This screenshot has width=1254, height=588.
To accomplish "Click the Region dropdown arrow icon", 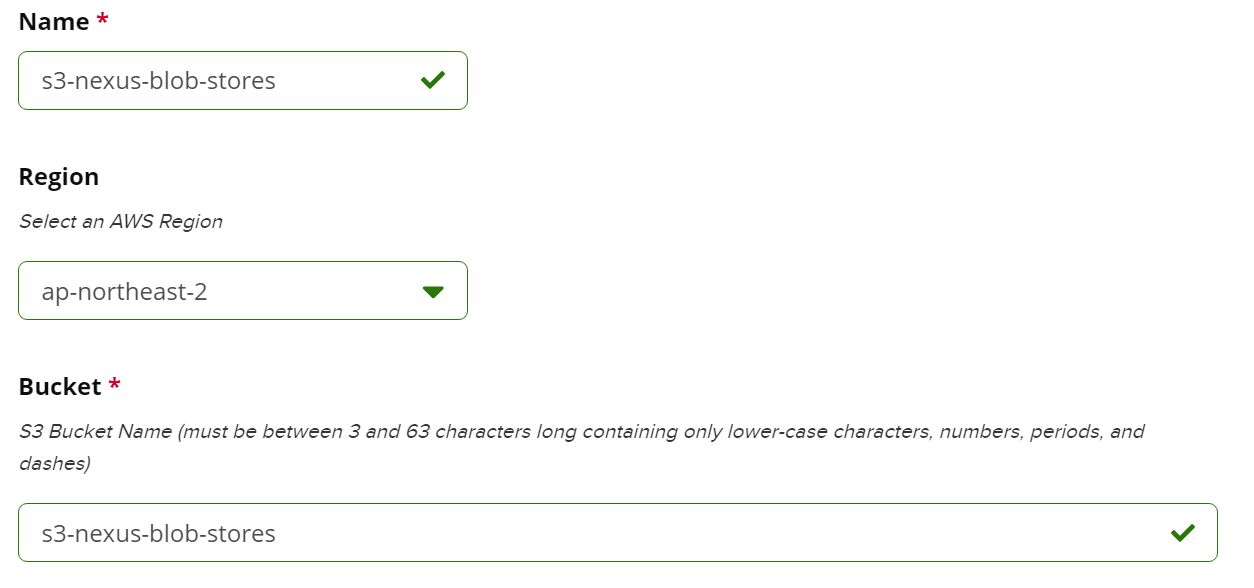I will tap(433, 292).
